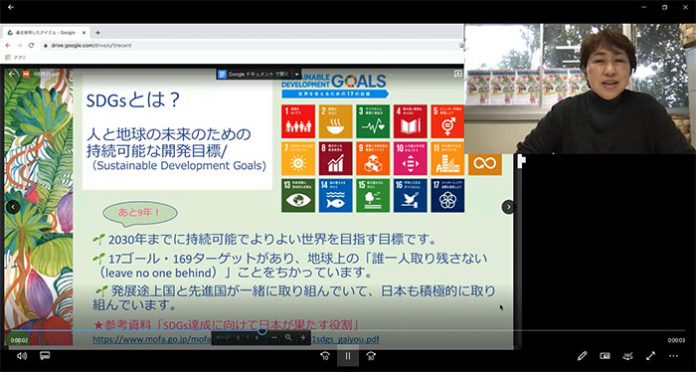
Task: Open the pencil edit tool
Action: (x=582, y=356)
